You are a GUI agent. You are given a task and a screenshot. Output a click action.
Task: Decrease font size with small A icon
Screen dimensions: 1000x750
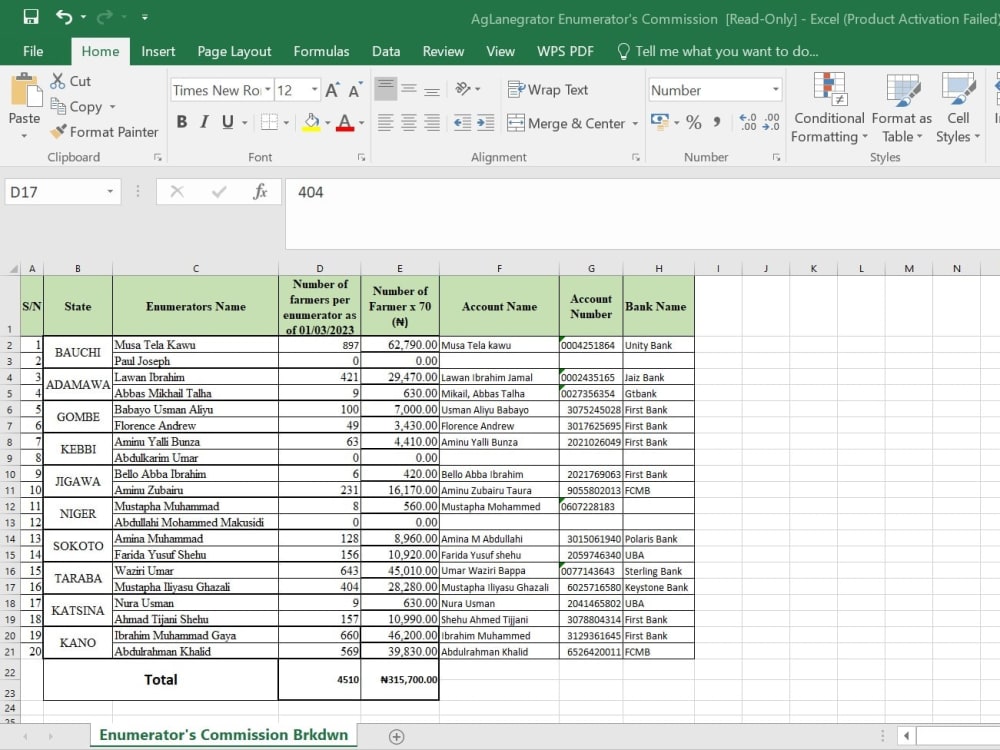click(355, 90)
